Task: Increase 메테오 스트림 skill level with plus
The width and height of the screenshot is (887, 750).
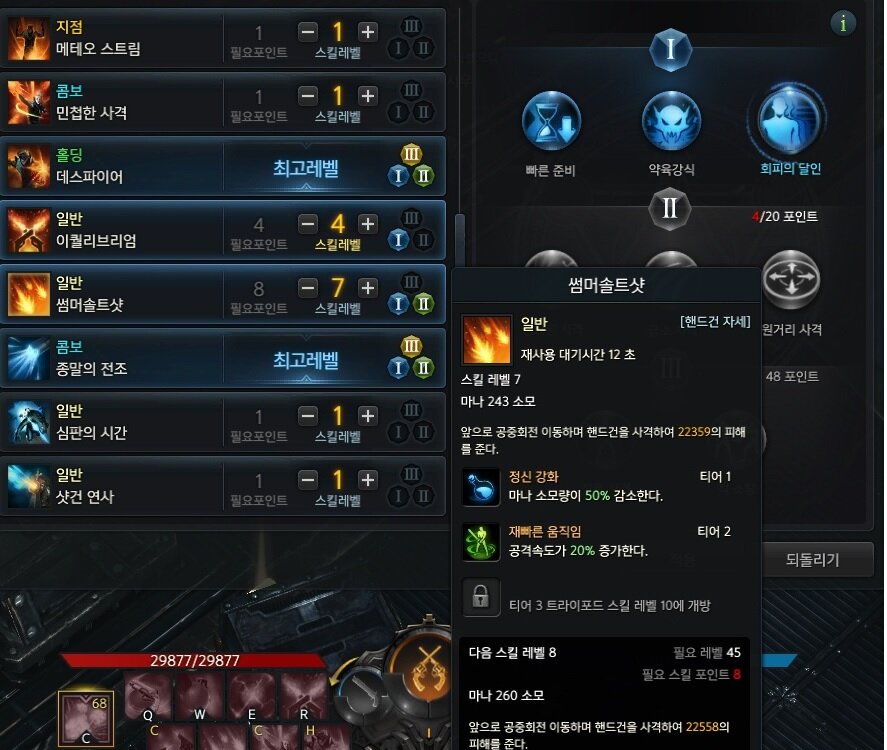Action: pos(368,32)
